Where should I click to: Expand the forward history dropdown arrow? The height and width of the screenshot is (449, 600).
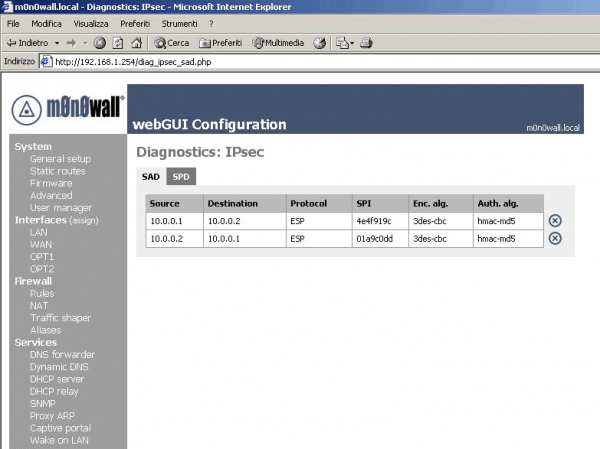[85, 43]
